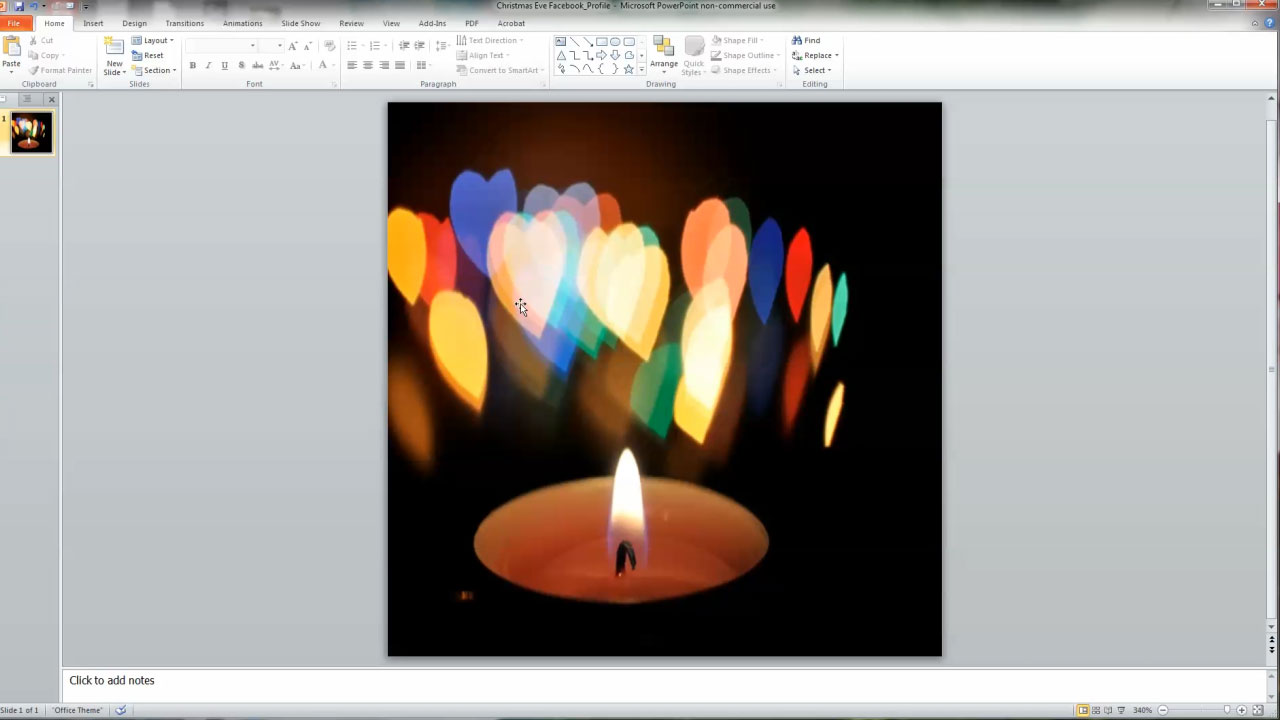1280x720 pixels.
Task: Open the Transitions ribbon tab
Action: [x=184, y=23]
